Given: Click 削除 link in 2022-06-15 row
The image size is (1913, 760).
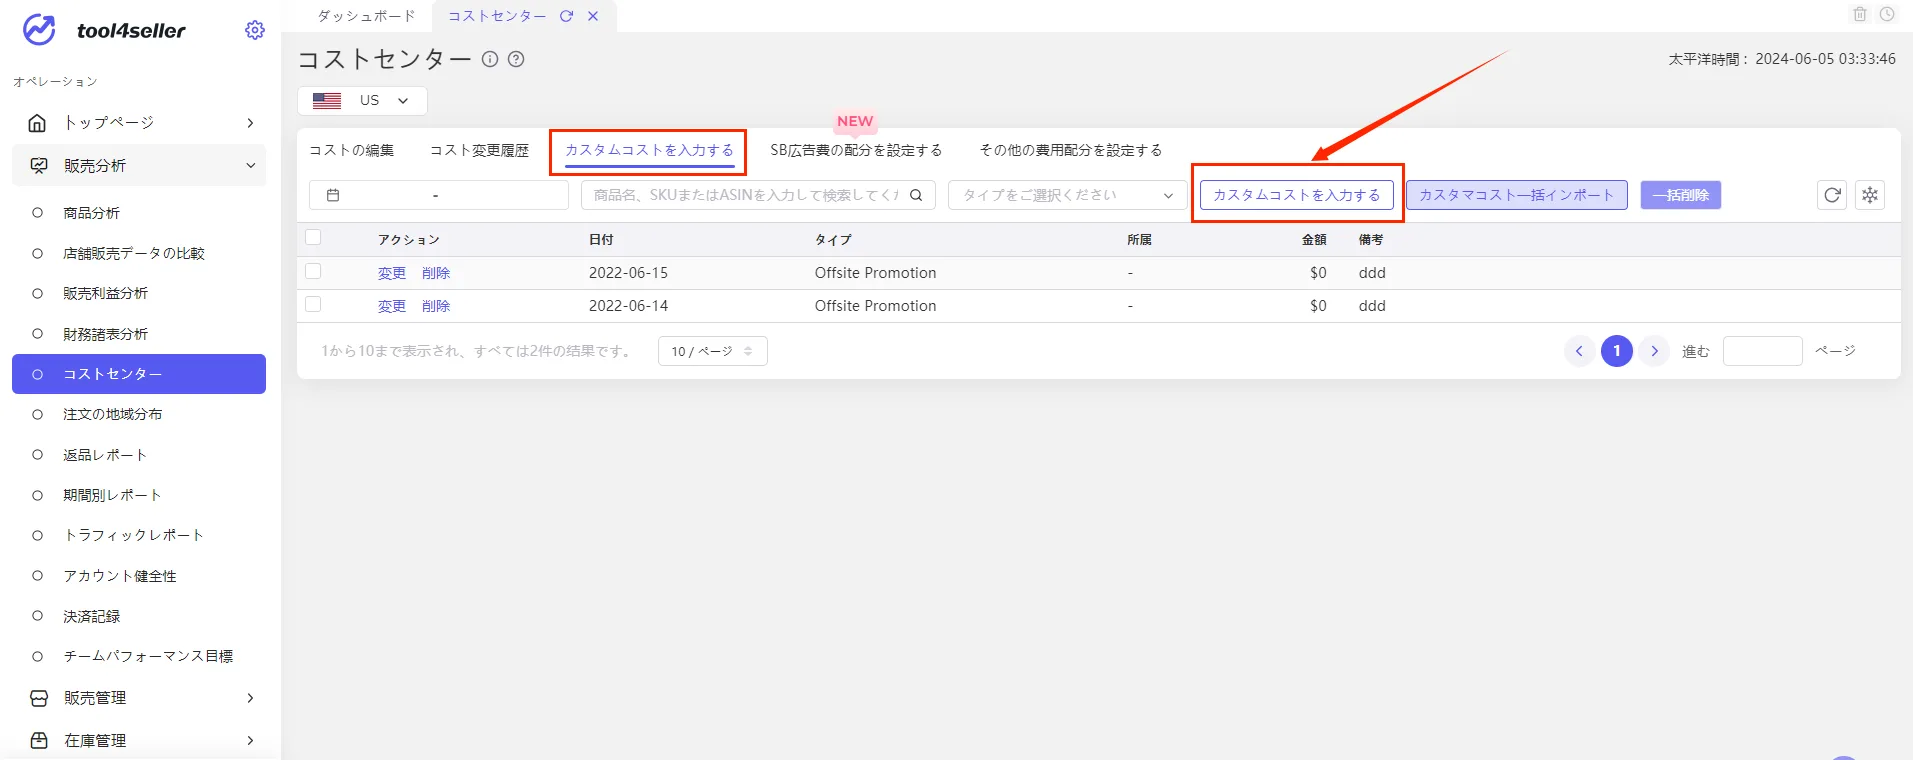Looking at the screenshot, I should pos(436,273).
